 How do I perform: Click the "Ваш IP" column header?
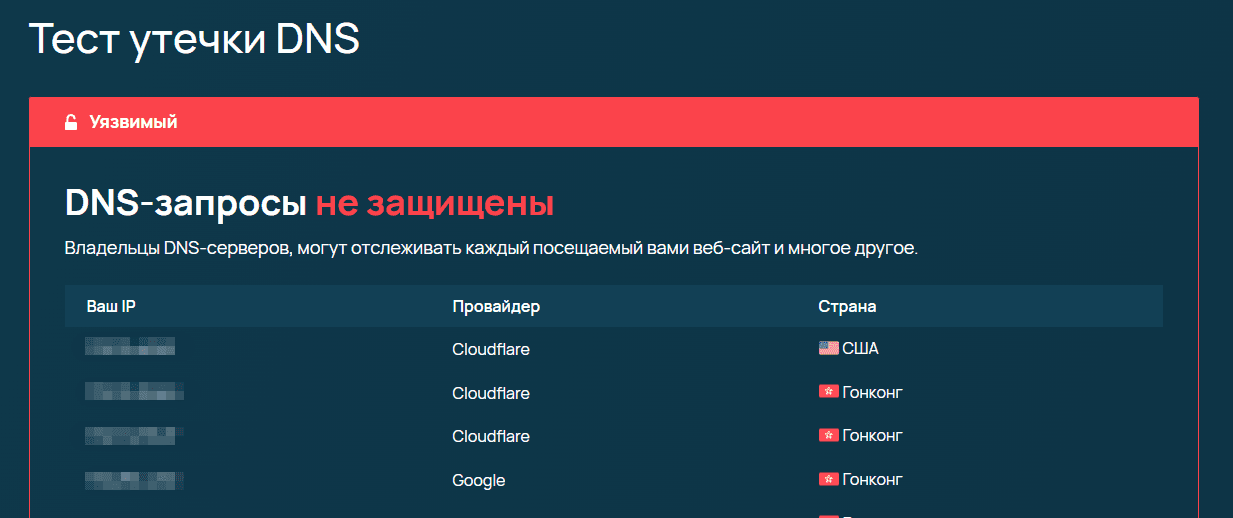111,306
